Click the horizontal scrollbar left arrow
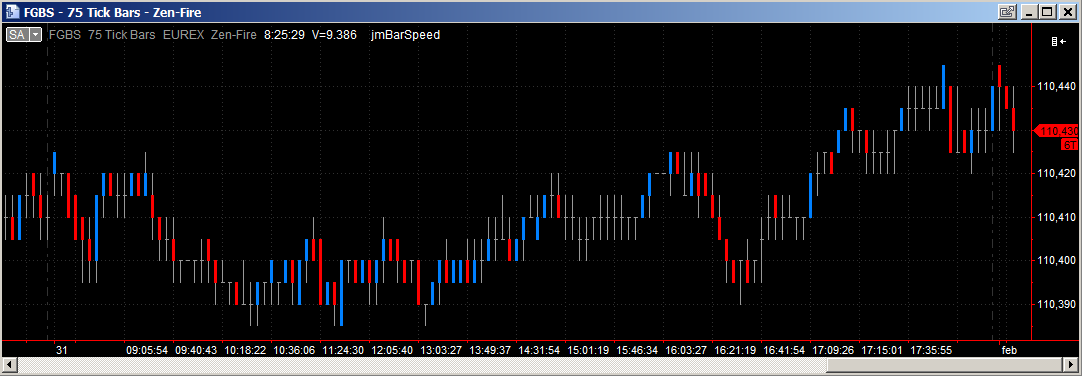This screenshot has width=1082, height=376. [10, 364]
